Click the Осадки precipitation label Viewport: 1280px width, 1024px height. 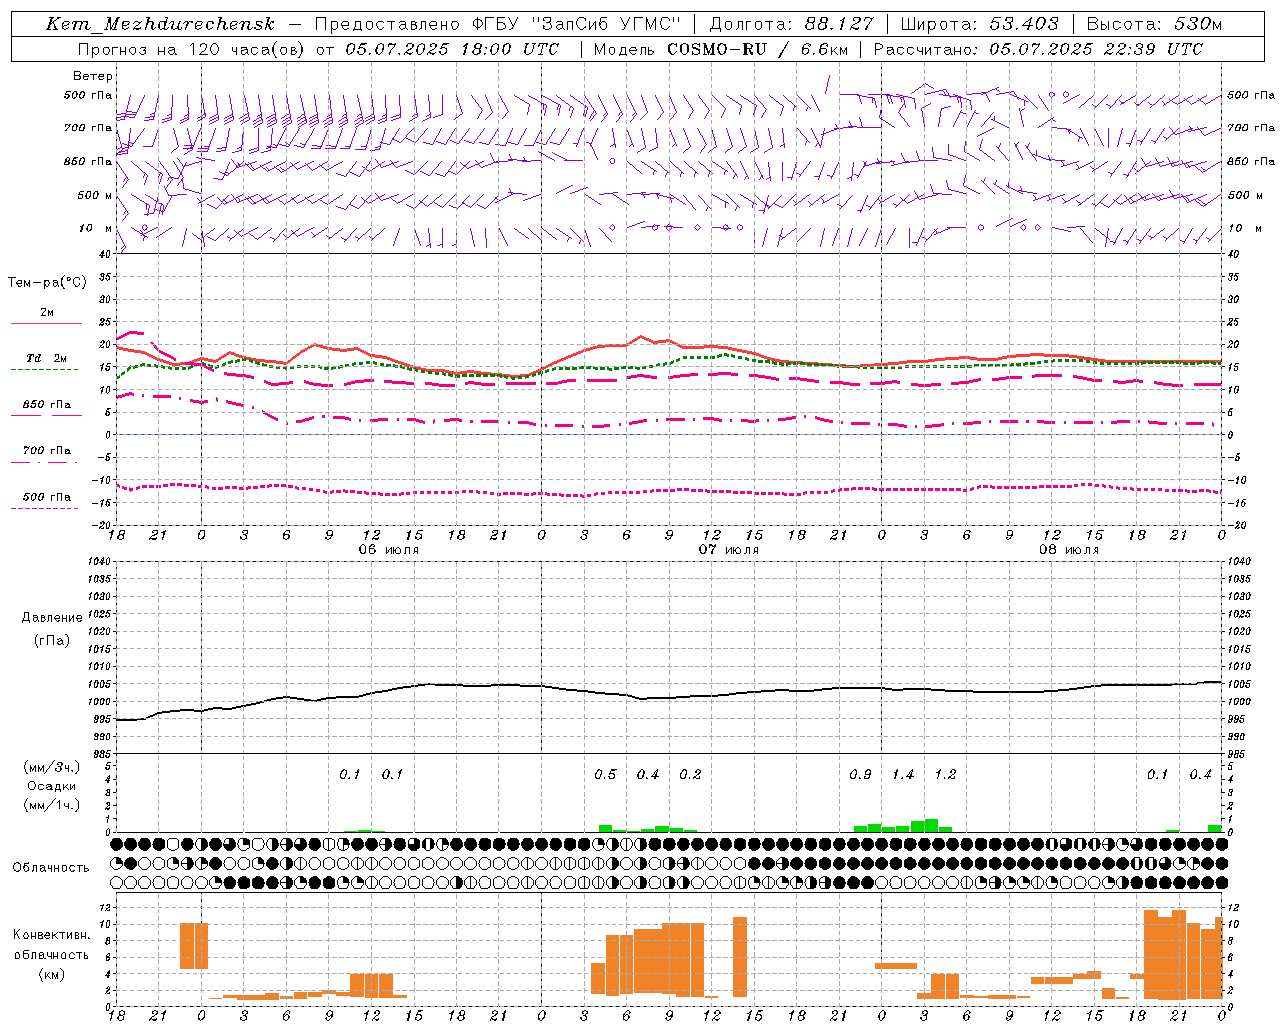(51, 786)
